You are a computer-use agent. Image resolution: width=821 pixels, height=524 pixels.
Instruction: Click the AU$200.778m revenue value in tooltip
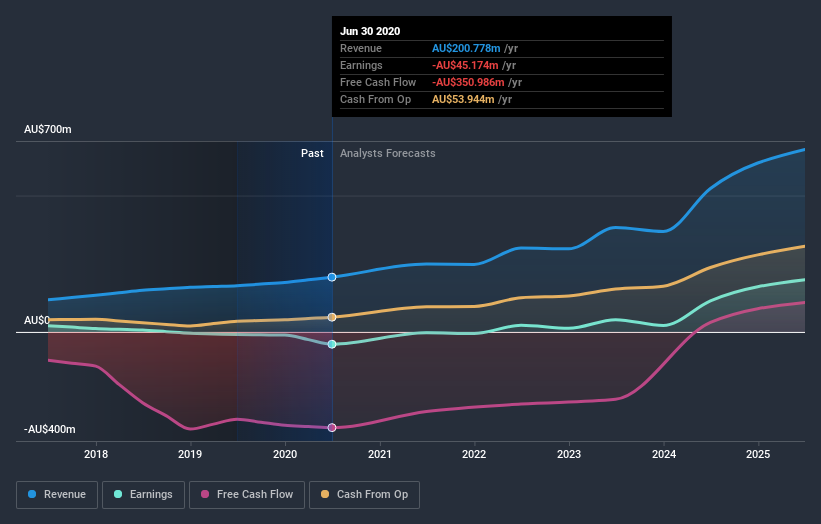pos(466,48)
